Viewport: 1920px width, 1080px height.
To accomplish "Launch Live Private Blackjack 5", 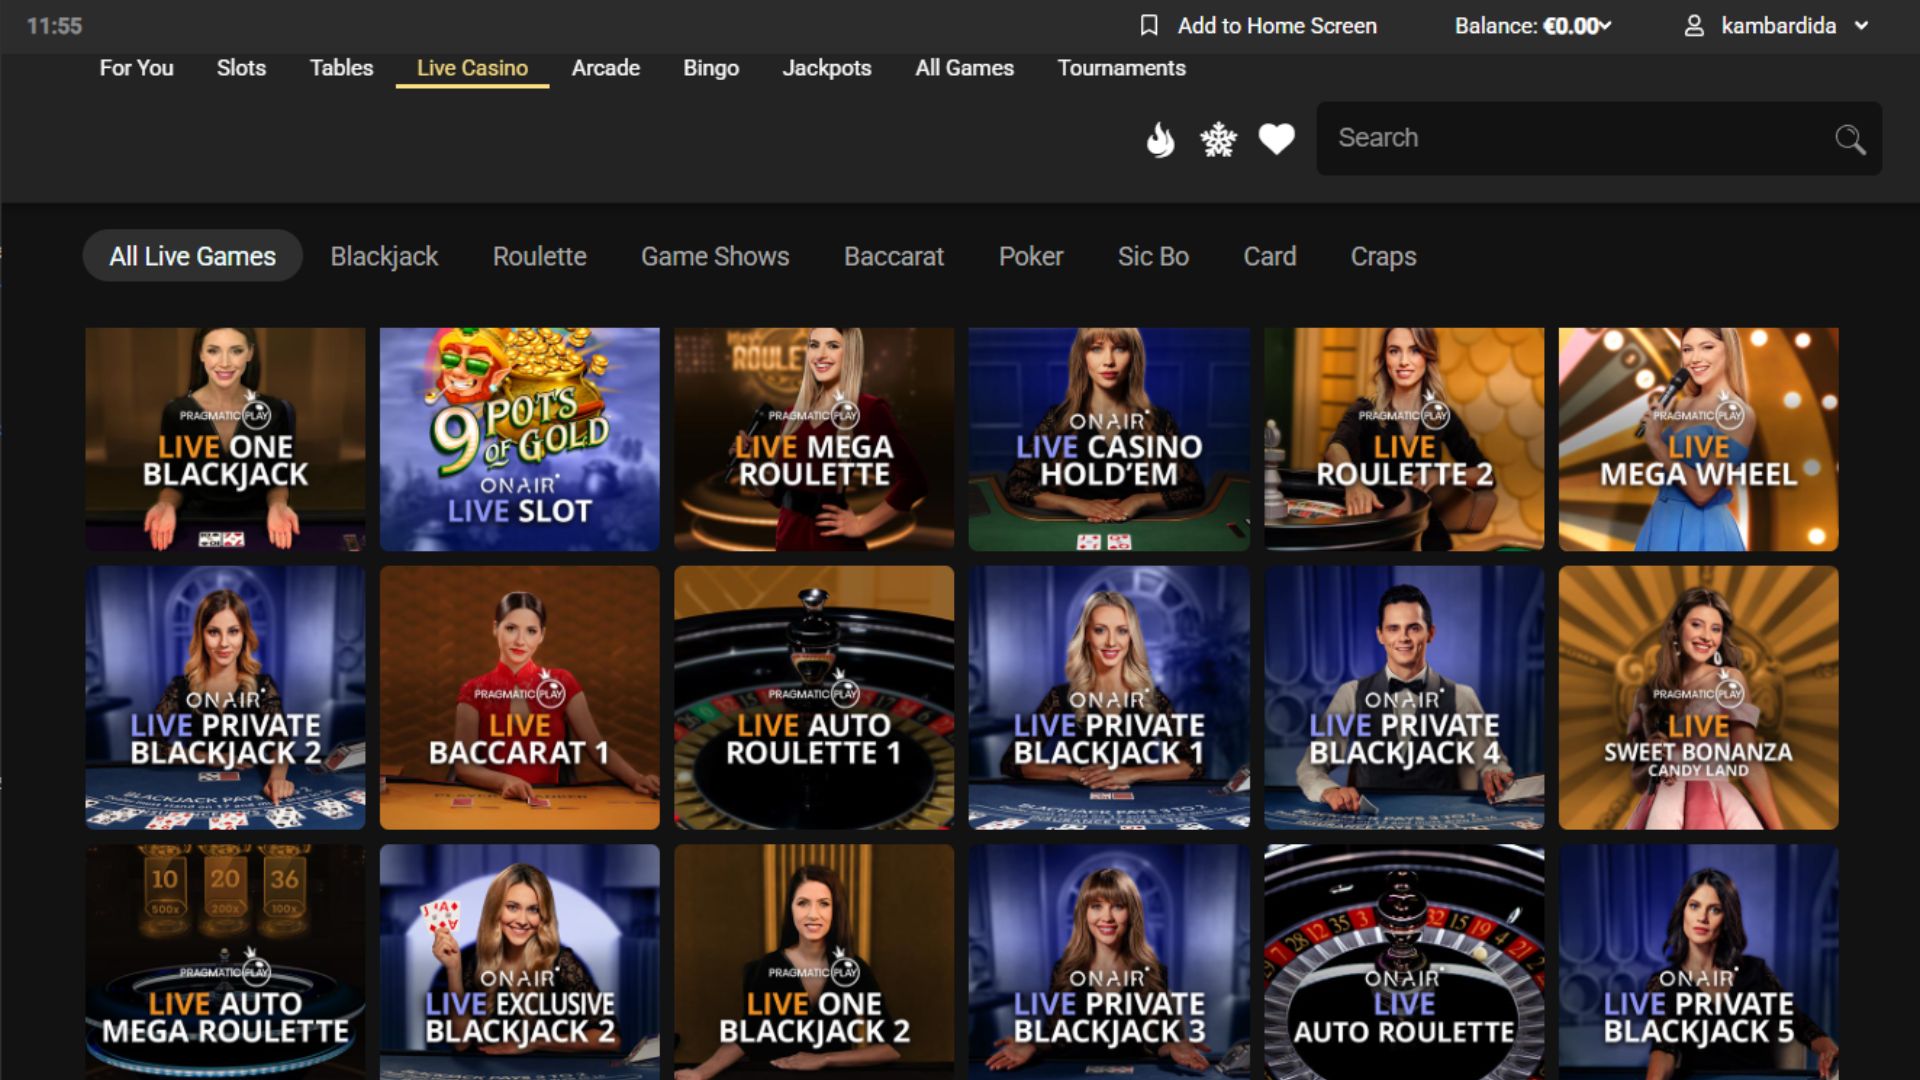I will [x=1698, y=962].
